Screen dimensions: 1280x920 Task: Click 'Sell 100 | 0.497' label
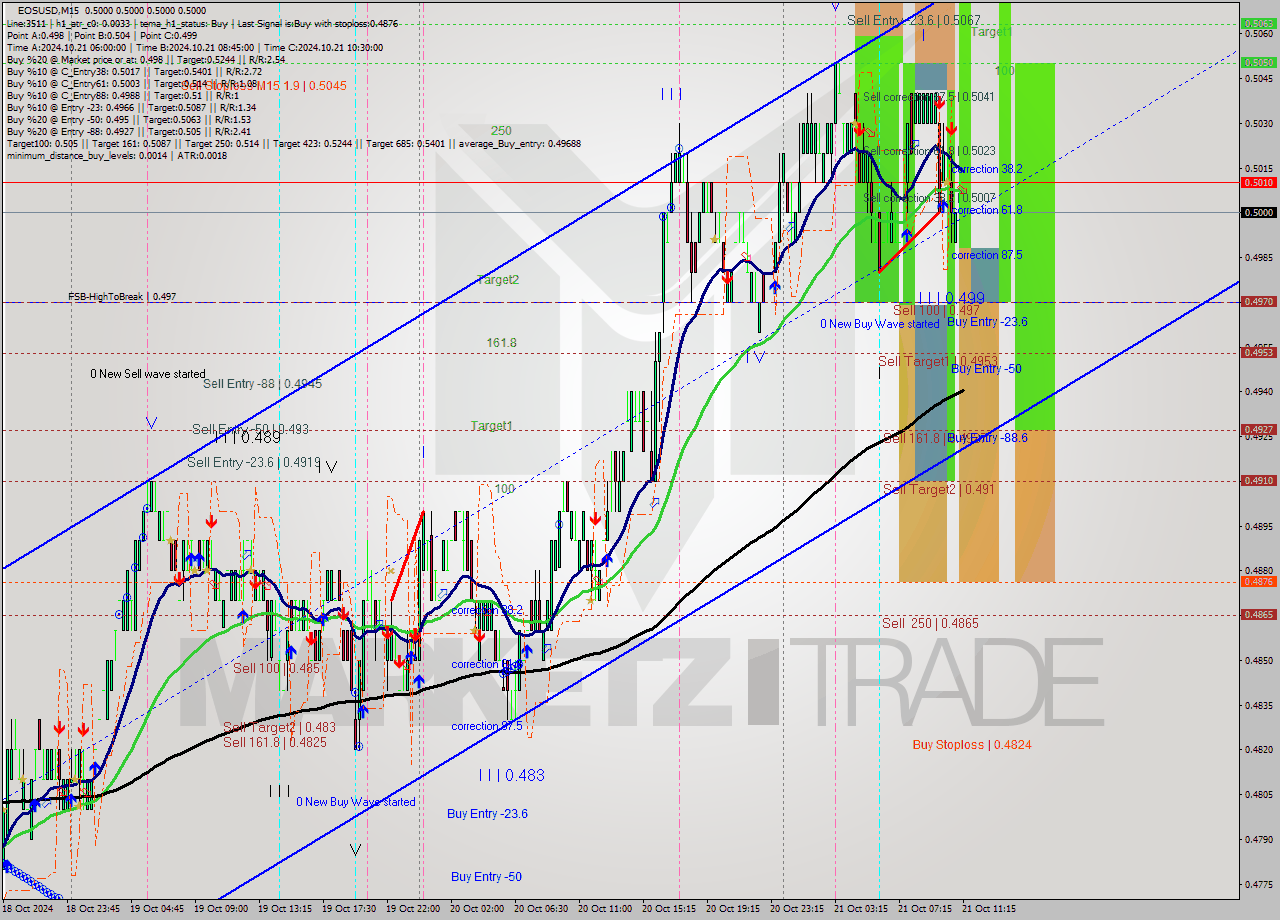(x=937, y=311)
